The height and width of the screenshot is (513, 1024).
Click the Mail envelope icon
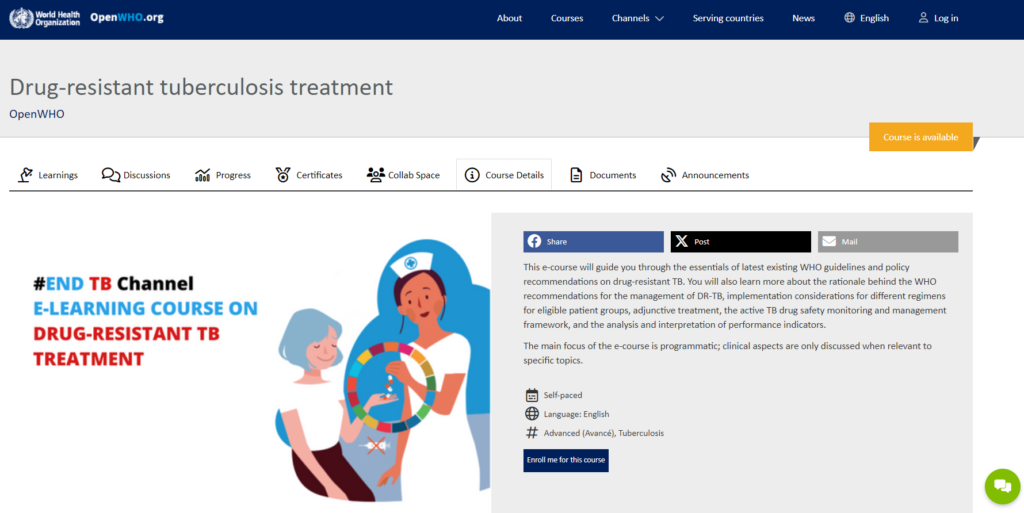(829, 241)
